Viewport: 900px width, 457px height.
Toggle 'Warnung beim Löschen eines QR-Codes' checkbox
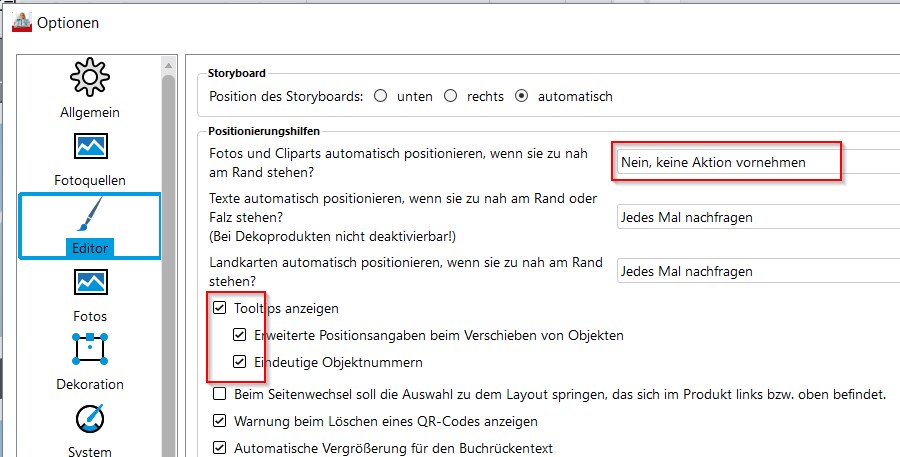[220, 422]
